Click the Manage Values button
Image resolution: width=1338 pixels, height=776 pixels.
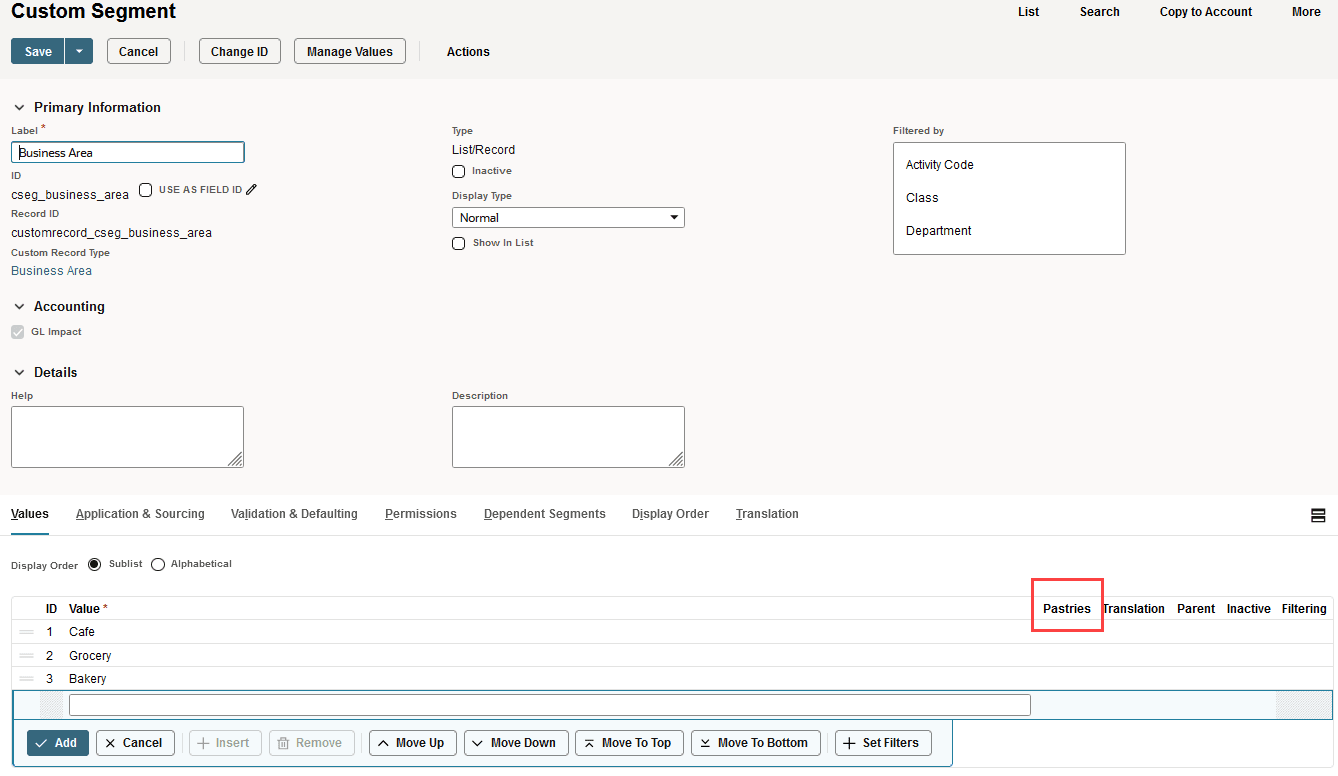coord(350,52)
